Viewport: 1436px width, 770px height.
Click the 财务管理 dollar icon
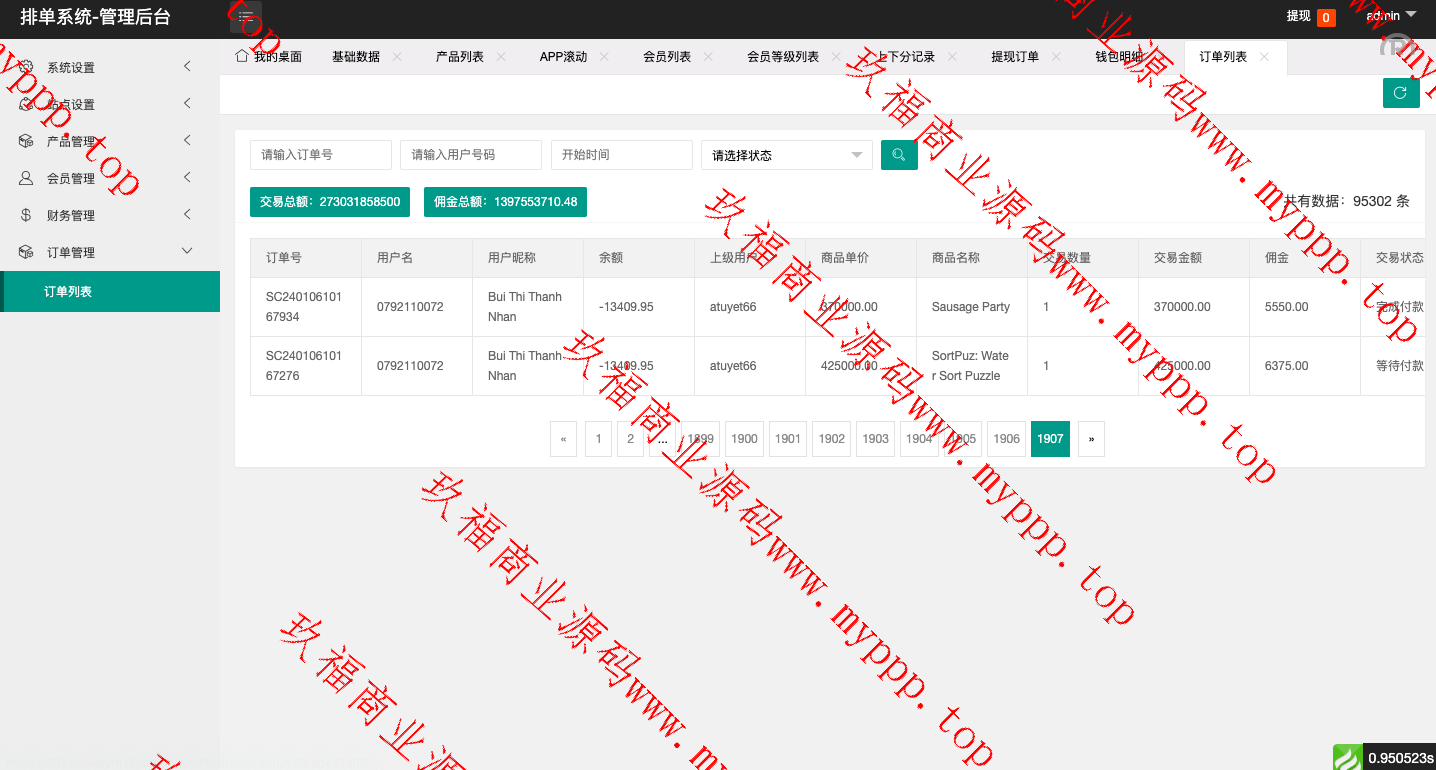point(26,215)
